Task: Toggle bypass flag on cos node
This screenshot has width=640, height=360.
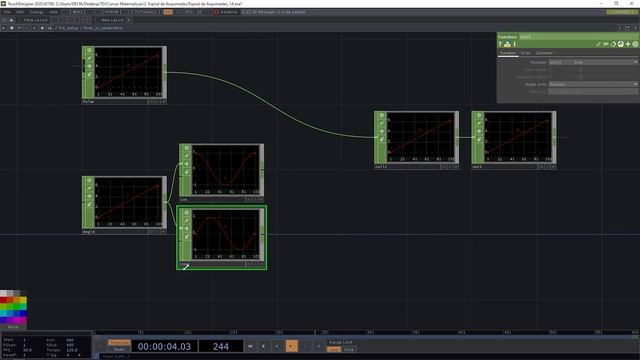Action: (x=186, y=156)
